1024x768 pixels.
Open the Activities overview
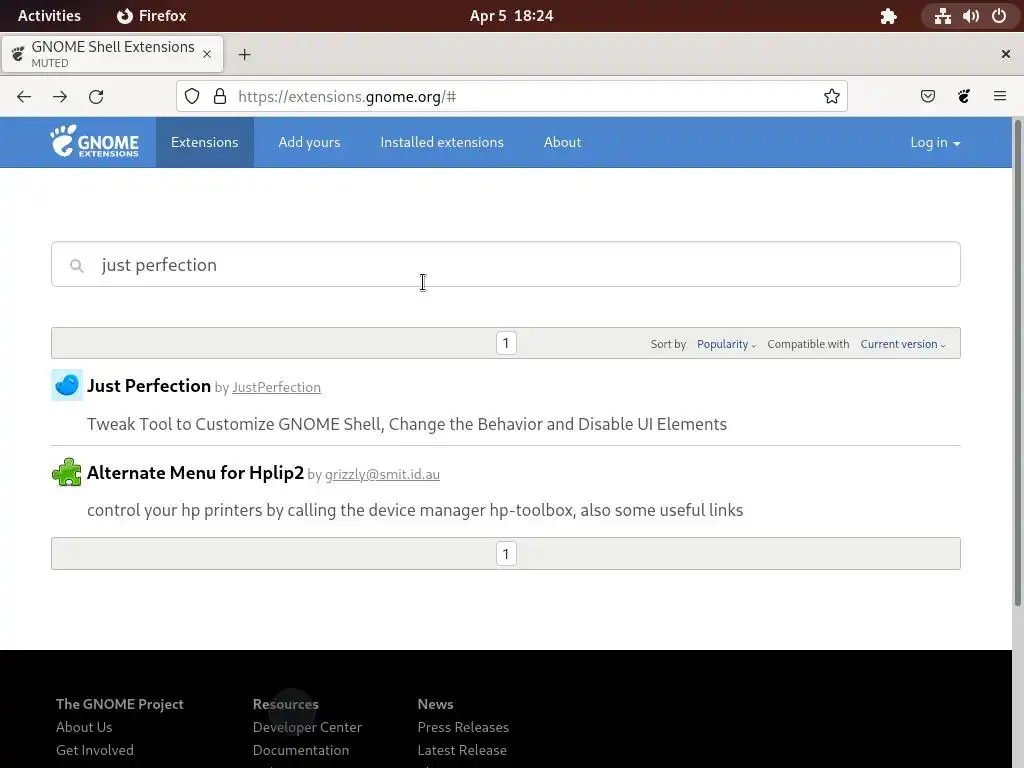(x=49, y=16)
